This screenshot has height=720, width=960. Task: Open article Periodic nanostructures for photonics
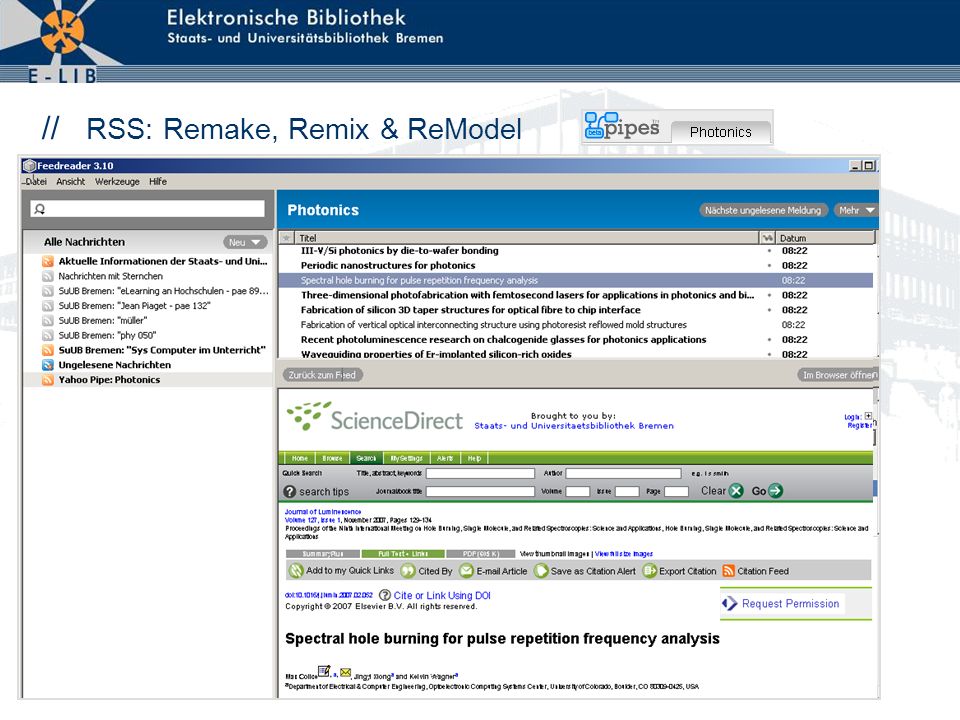[x=388, y=265]
